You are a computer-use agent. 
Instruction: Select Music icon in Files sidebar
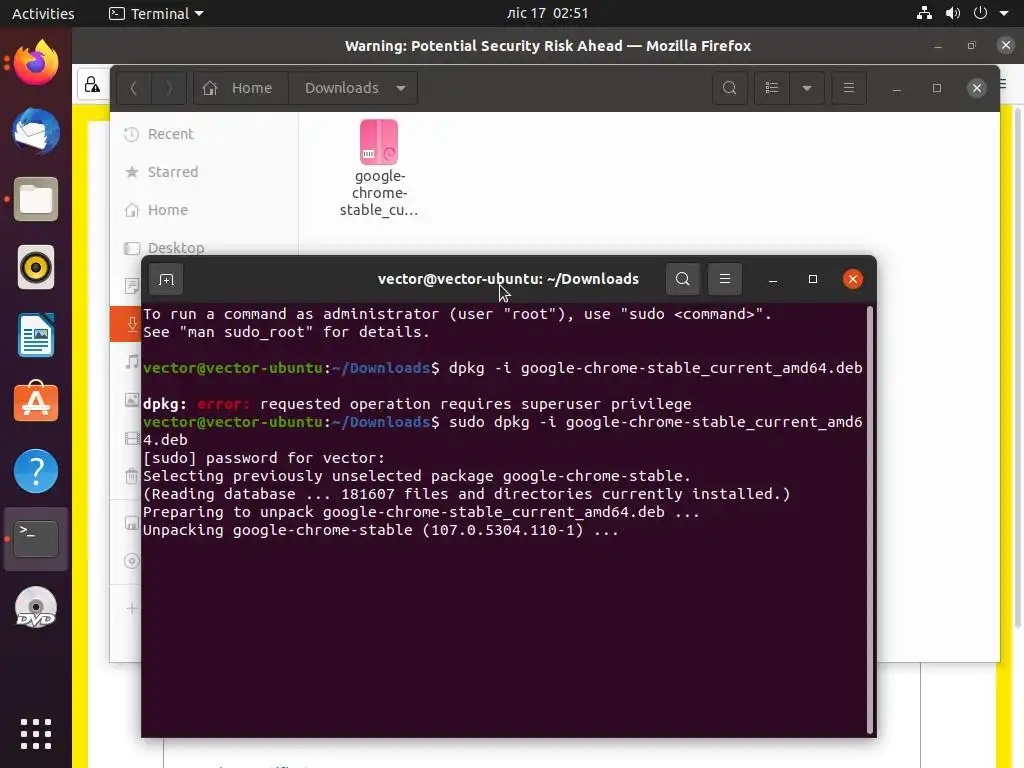[131, 362]
